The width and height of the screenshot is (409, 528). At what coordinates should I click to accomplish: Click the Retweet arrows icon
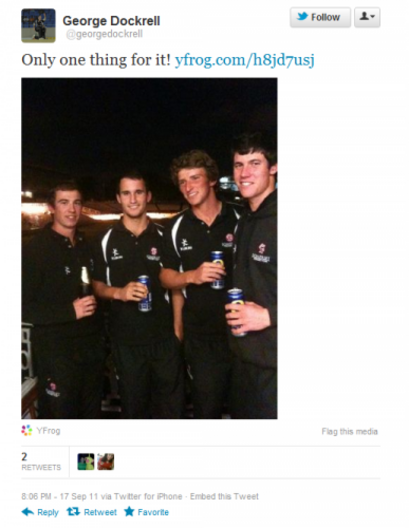pyautogui.click(x=73, y=512)
